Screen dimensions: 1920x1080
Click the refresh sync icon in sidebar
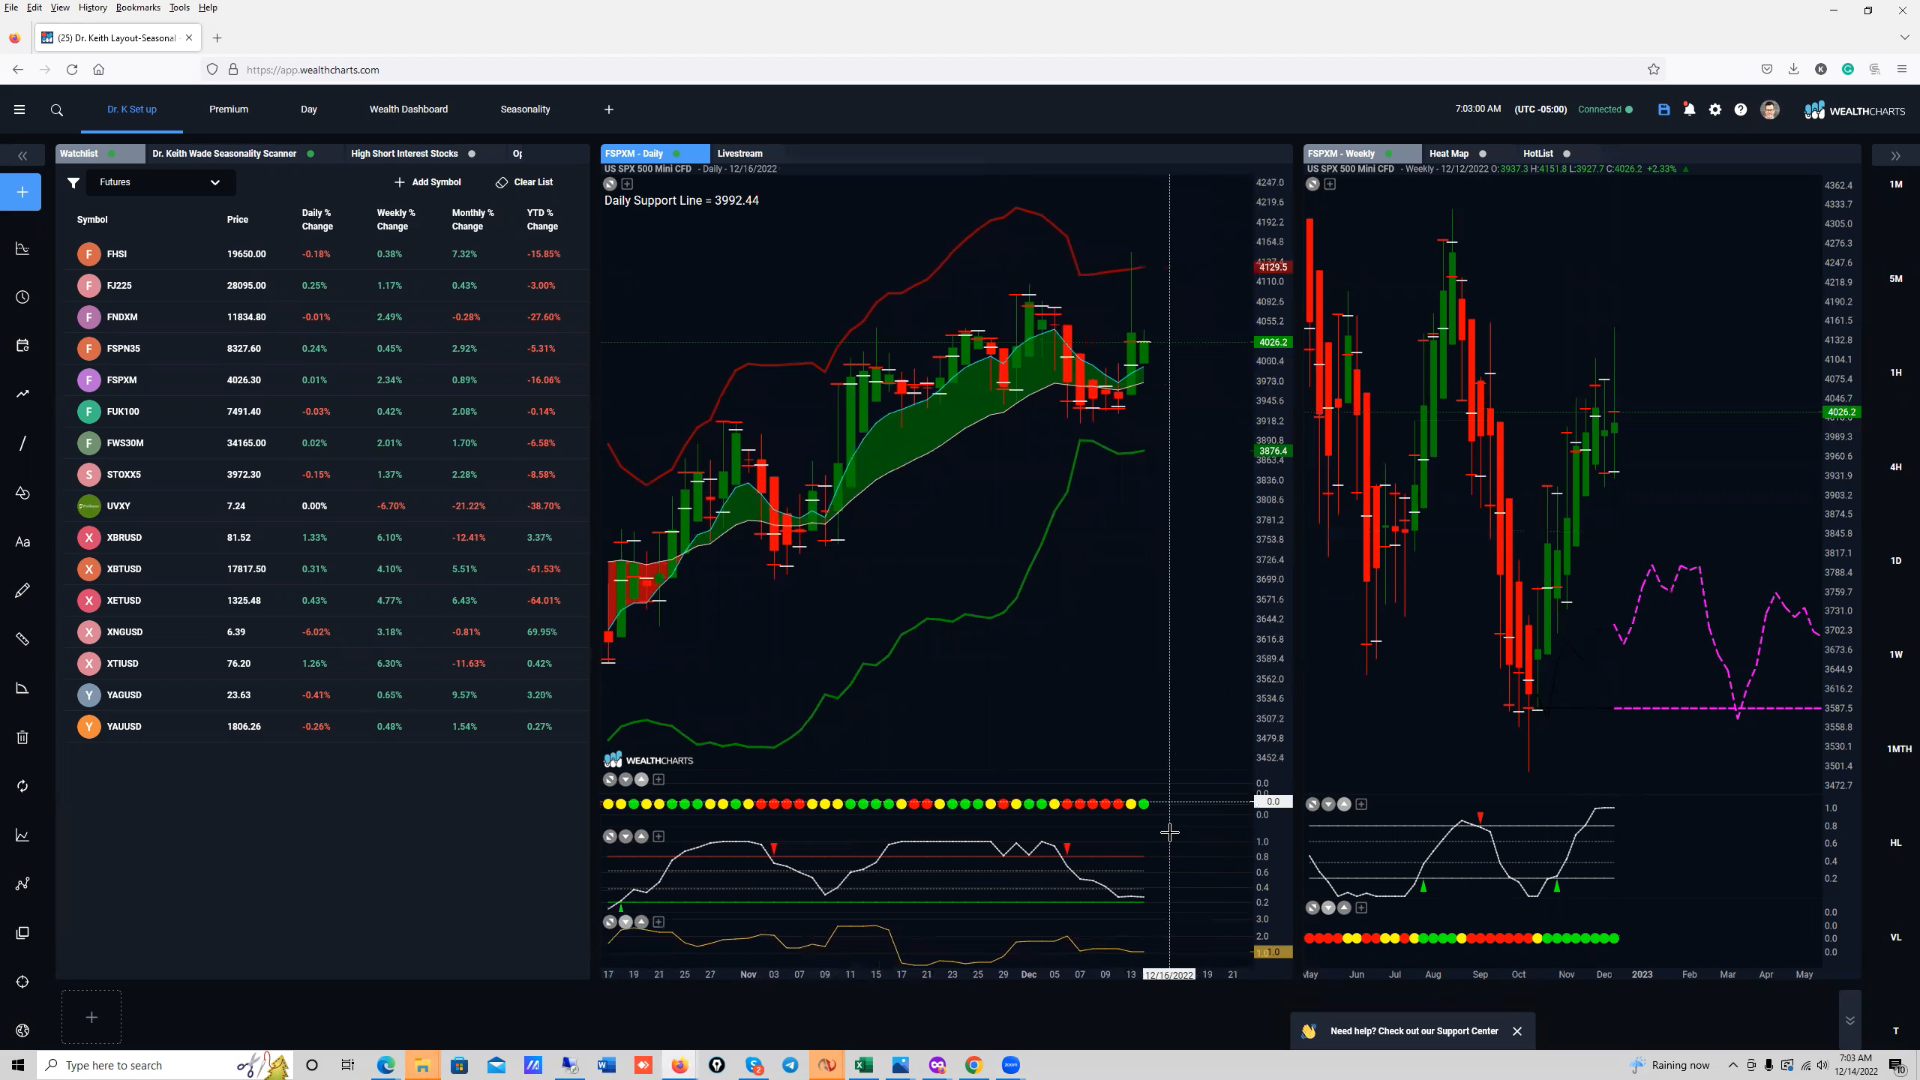pos(22,786)
